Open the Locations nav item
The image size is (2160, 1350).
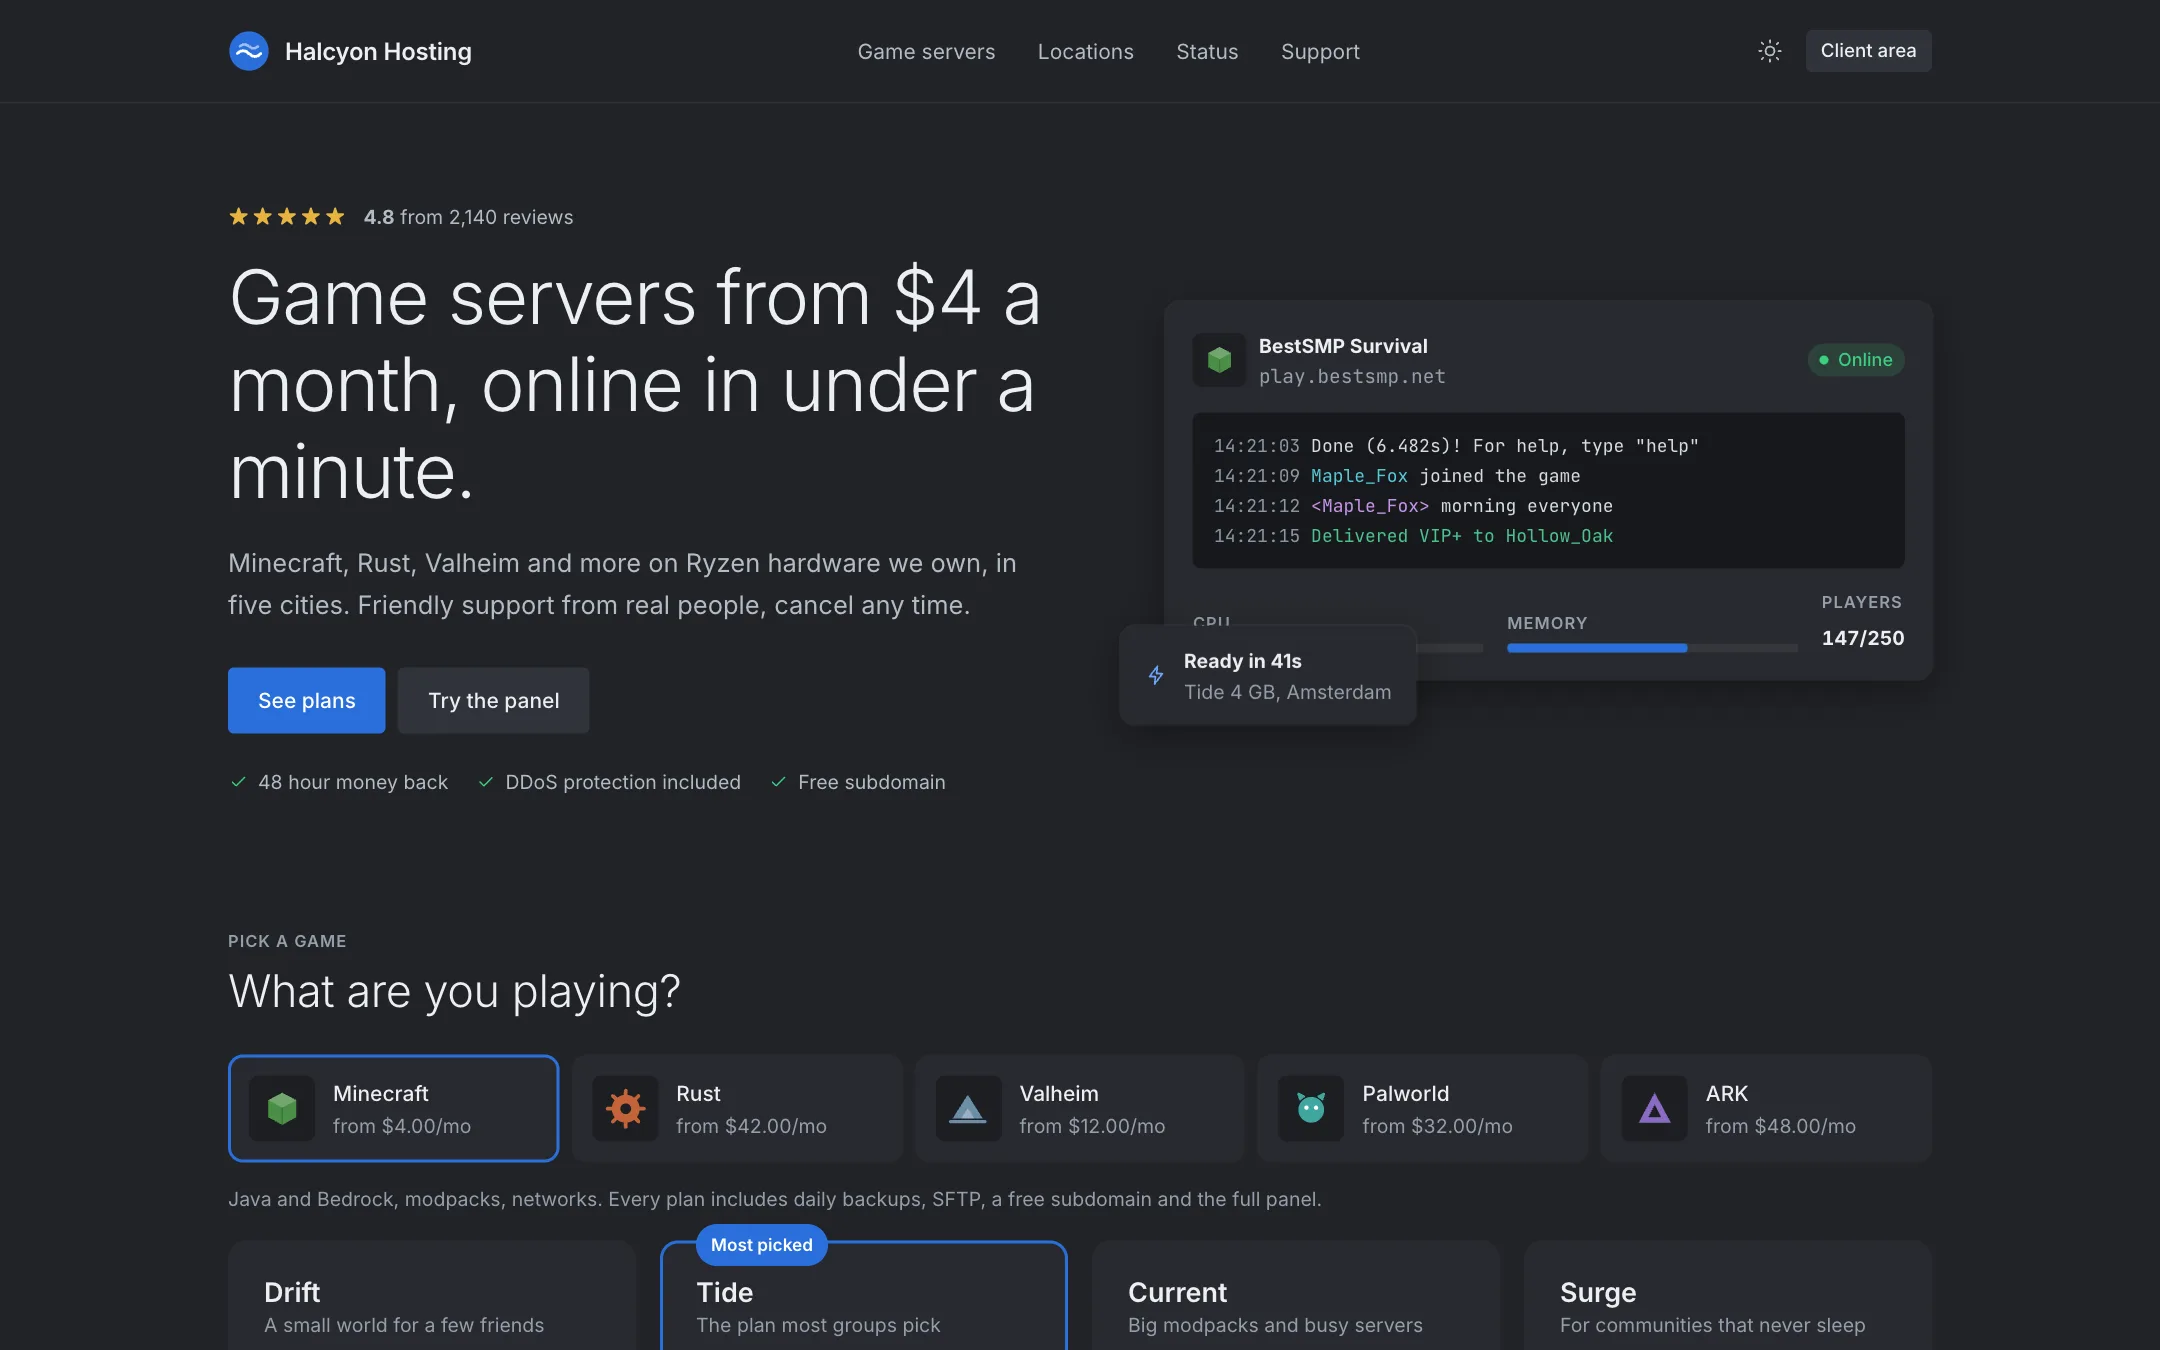[x=1085, y=51]
